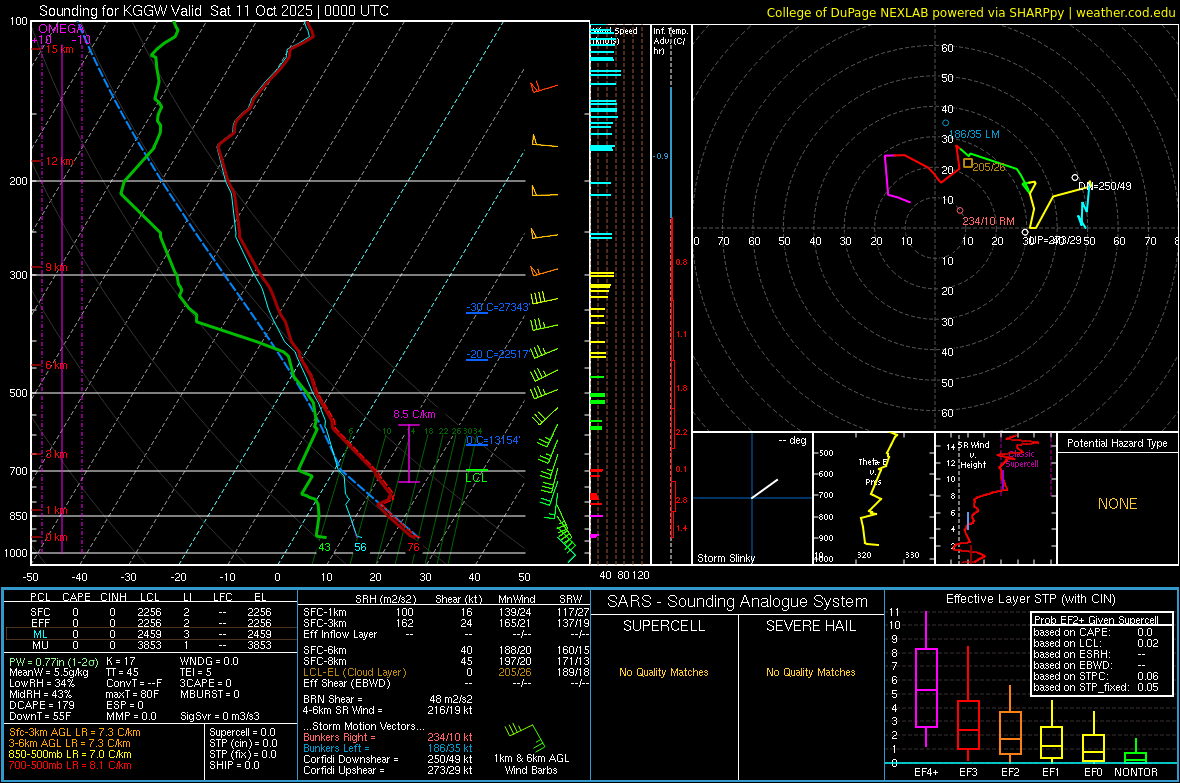Click the Supercell = 0.0 composite value
Image resolution: width=1180 pixels, height=783 pixels.
(242, 732)
